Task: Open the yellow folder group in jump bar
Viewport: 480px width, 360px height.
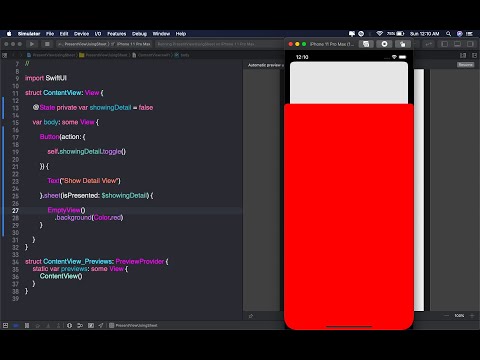Action: 104,55
